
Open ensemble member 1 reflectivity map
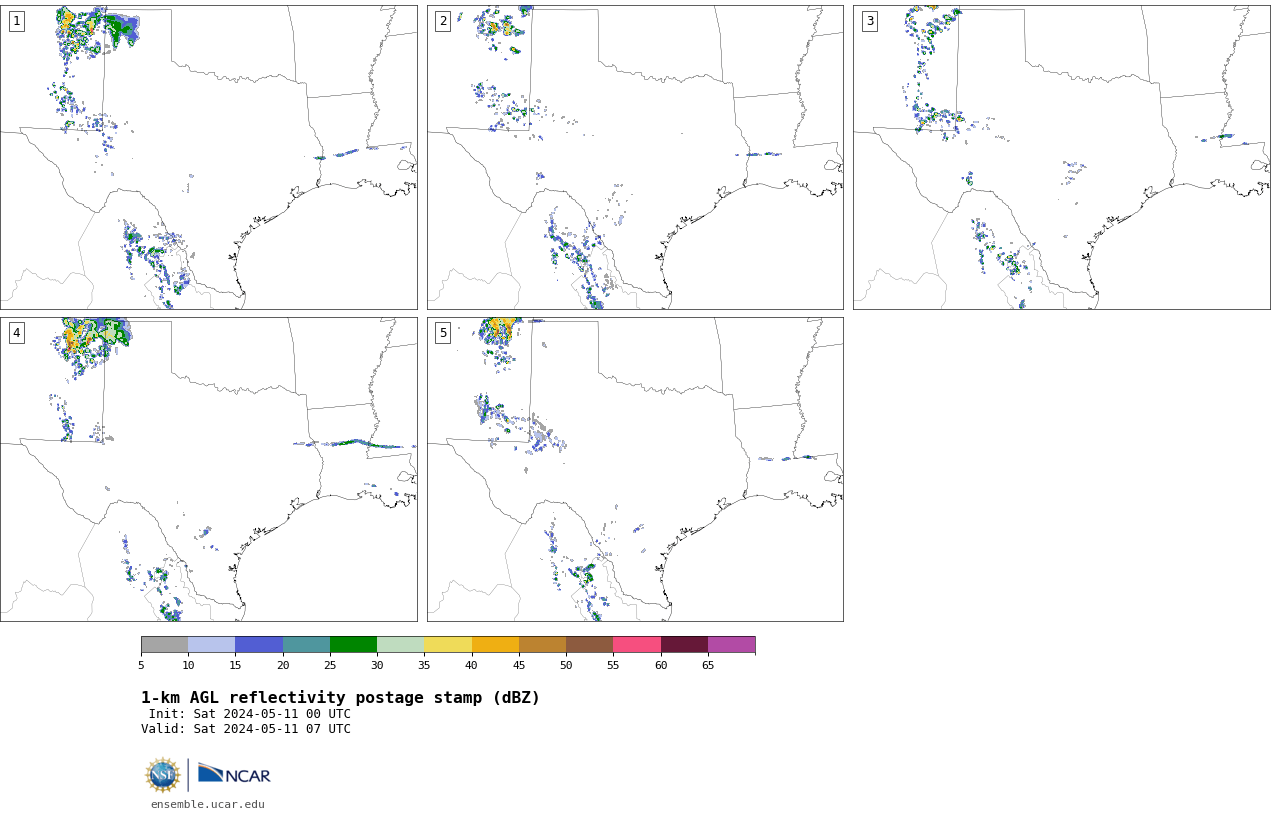209,157
